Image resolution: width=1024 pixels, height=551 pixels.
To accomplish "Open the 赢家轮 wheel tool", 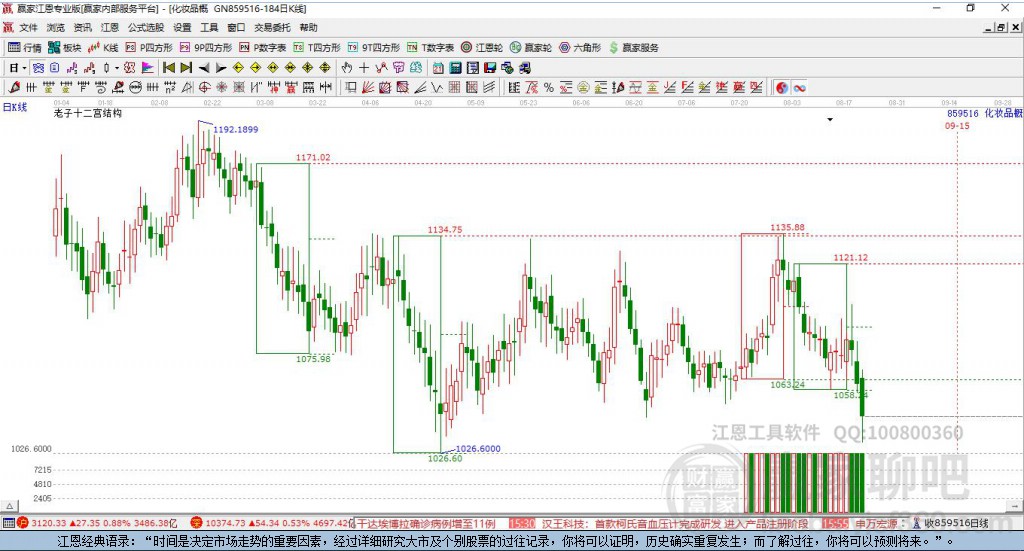I will click(x=531, y=48).
